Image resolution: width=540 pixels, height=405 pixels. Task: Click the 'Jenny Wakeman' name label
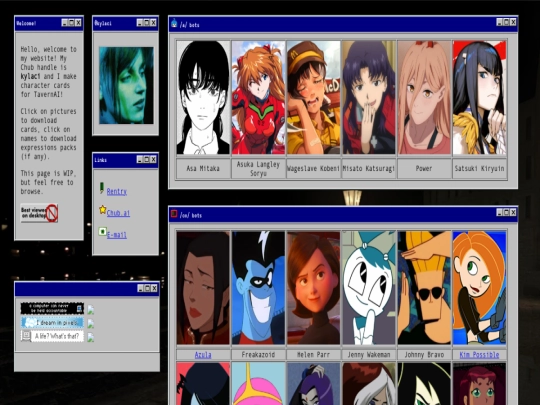point(368,354)
